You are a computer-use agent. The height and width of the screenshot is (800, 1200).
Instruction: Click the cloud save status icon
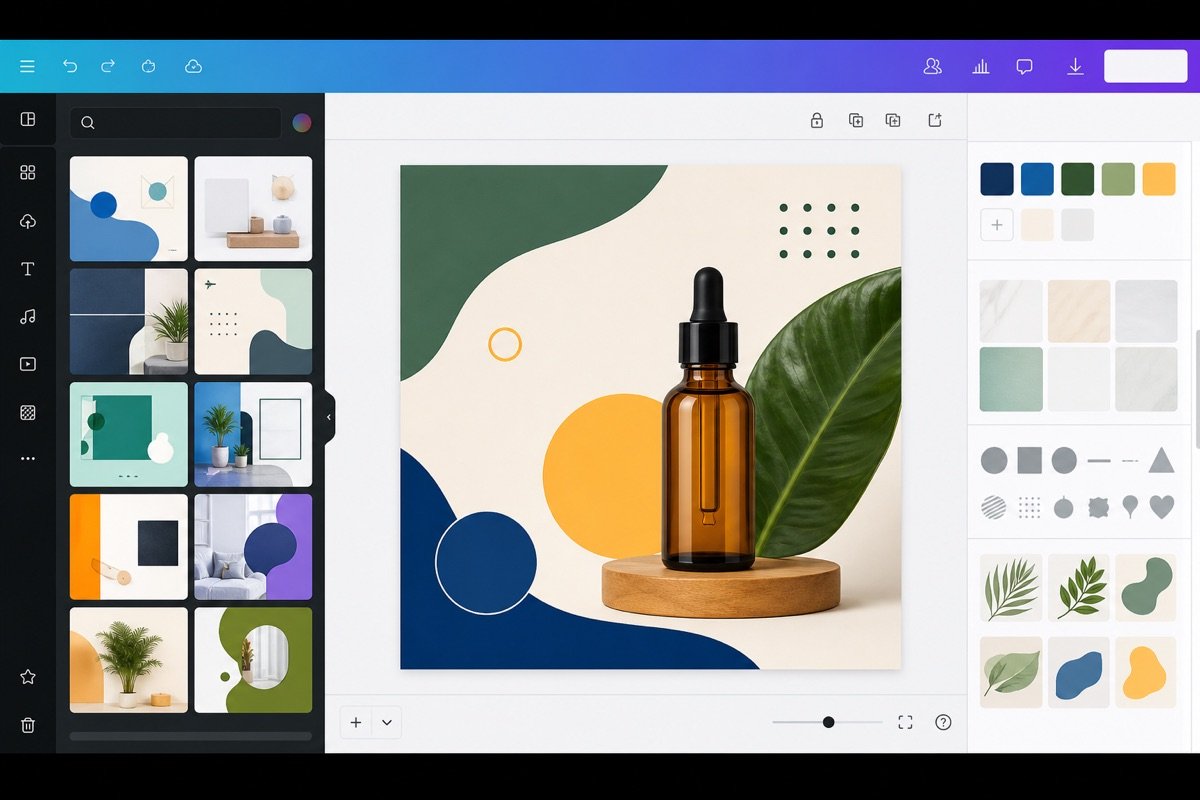point(193,66)
